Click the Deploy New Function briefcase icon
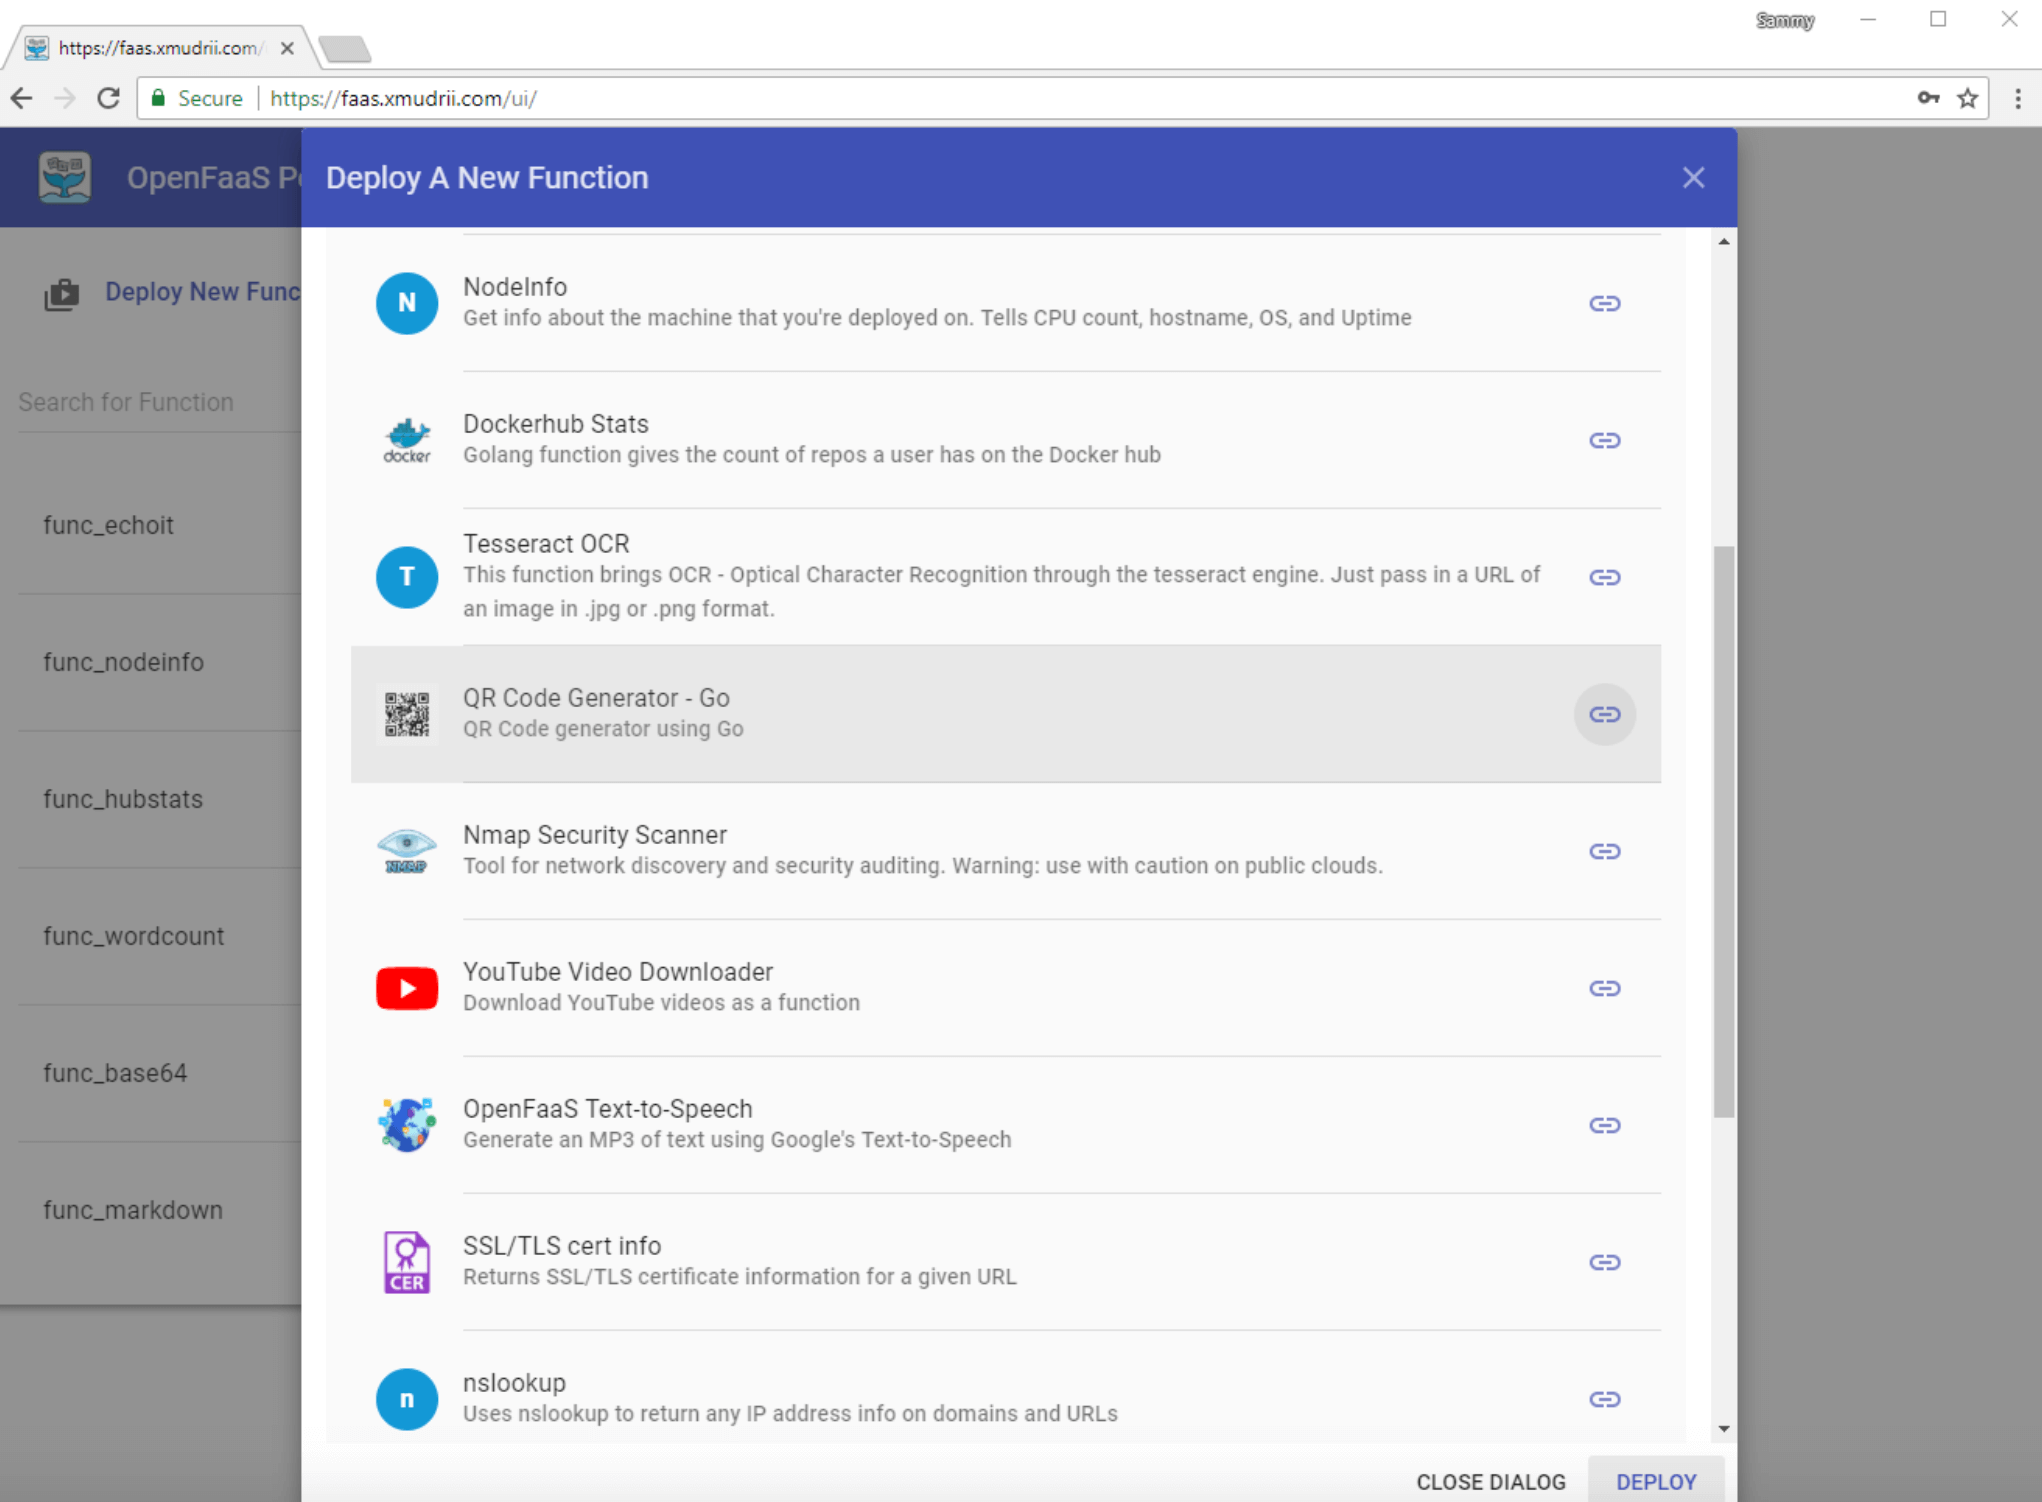This screenshot has height=1502, width=2042. [x=61, y=294]
